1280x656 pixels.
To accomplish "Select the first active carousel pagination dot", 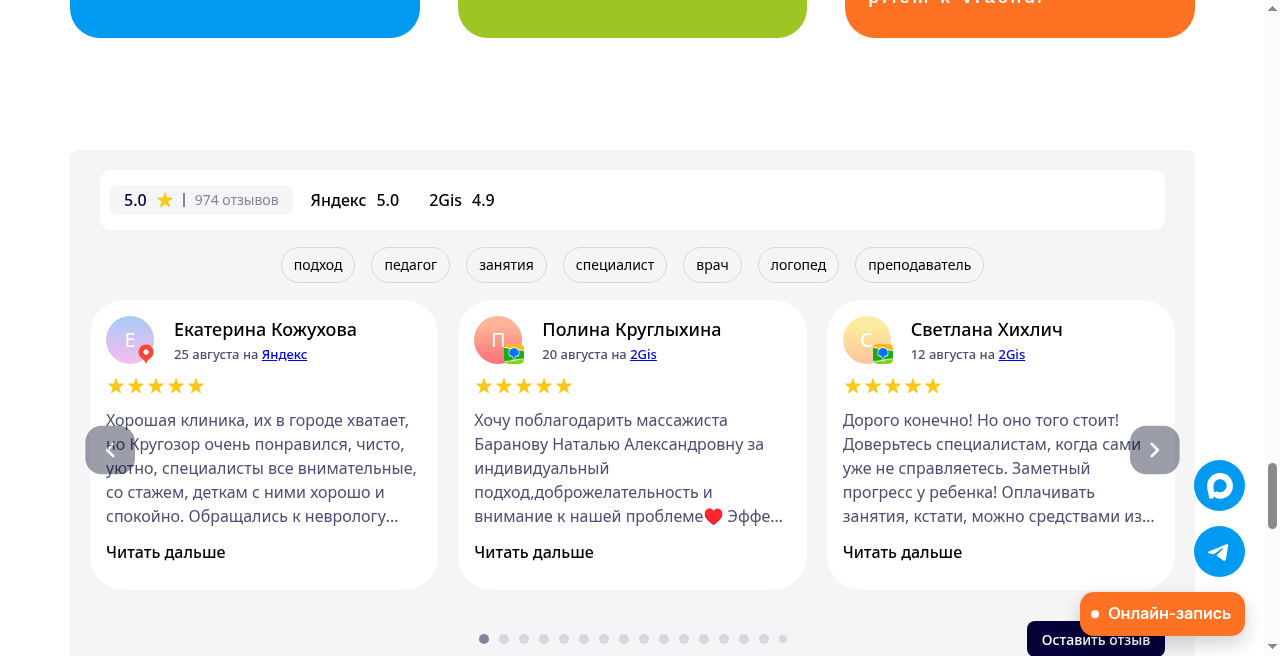I will pos(484,639).
